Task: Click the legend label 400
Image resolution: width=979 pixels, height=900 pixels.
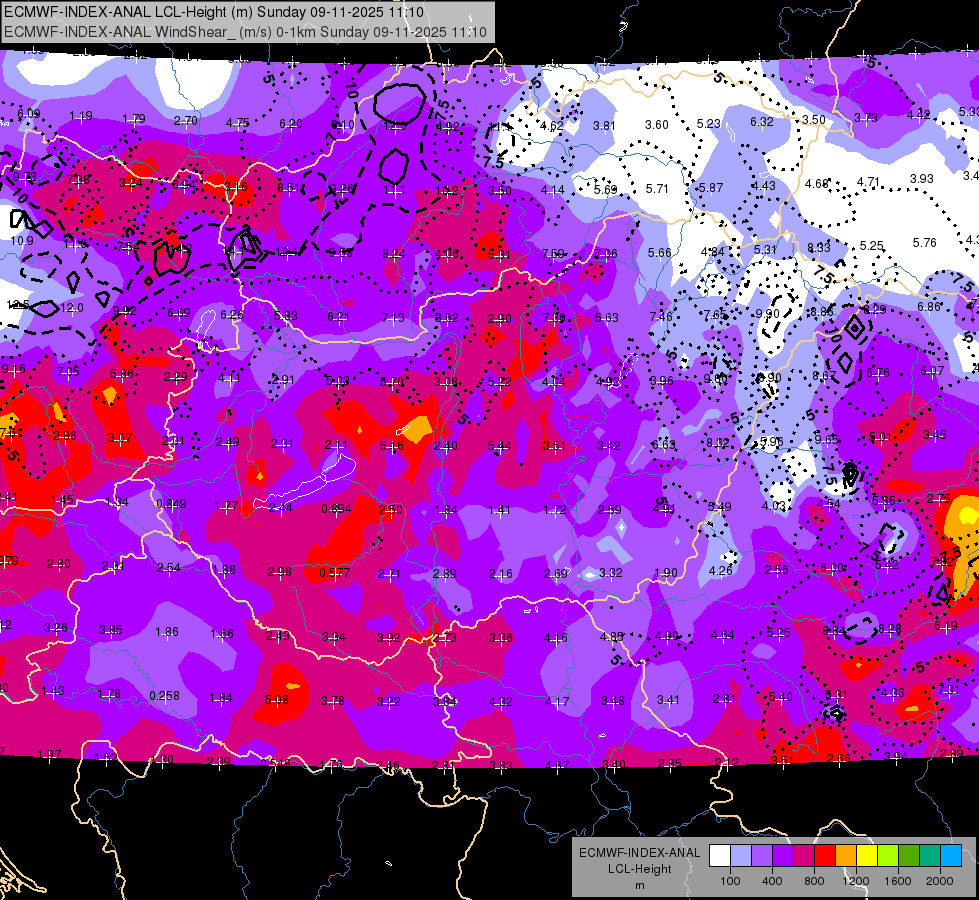Action: (772, 881)
